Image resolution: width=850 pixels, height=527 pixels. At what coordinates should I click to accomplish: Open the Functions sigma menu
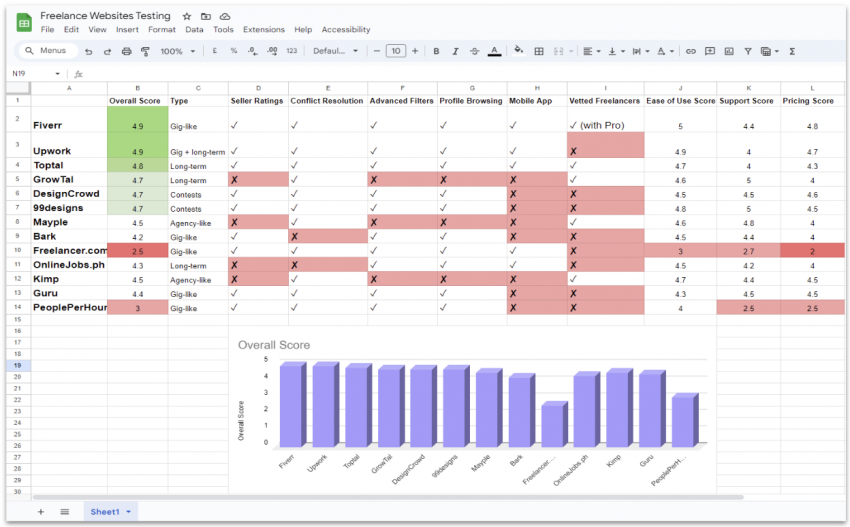click(x=792, y=51)
